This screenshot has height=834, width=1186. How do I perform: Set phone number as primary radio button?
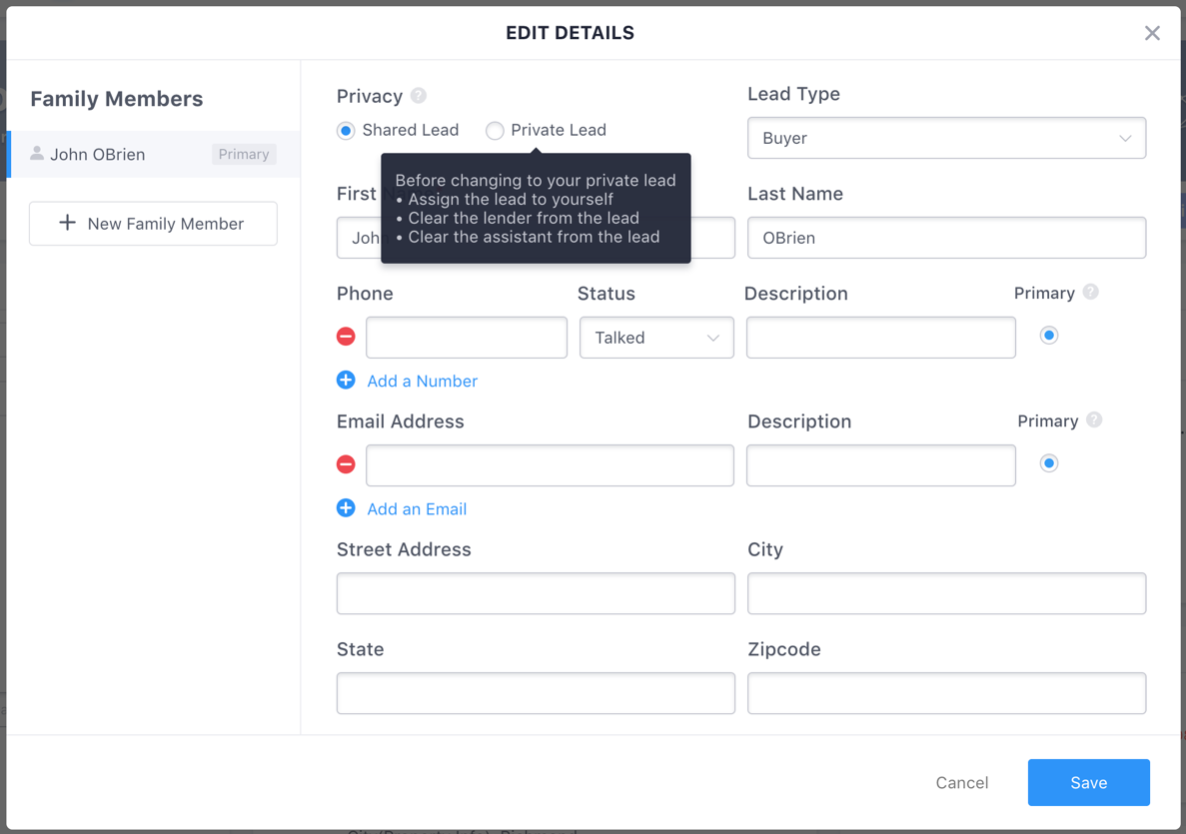tap(1048, 336)
